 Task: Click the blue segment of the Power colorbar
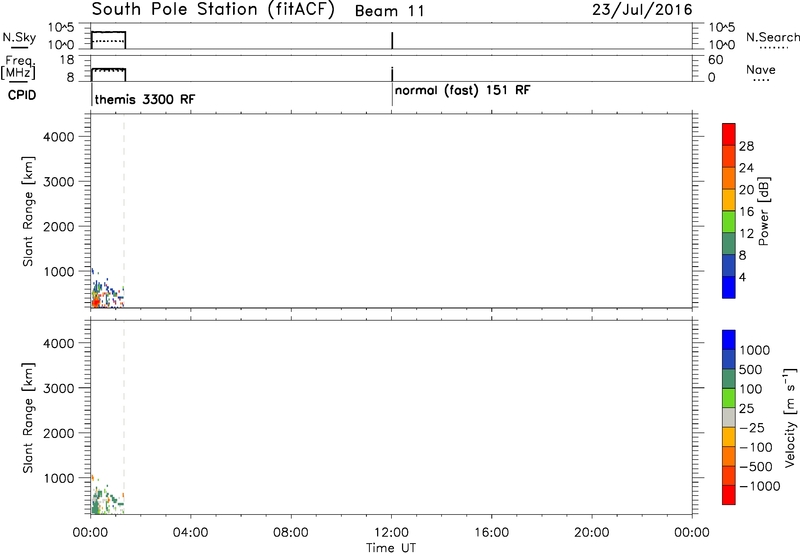tap(729, 287)
